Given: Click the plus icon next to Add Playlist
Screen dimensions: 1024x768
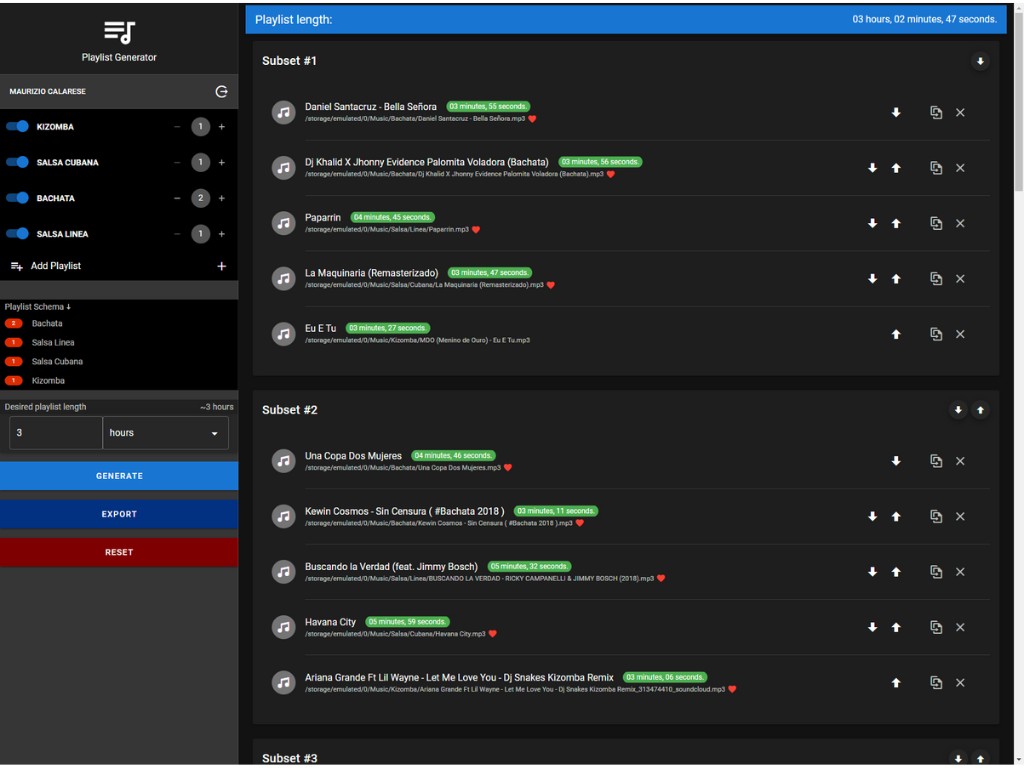Looking at the screenshot, I should point(221,266).
